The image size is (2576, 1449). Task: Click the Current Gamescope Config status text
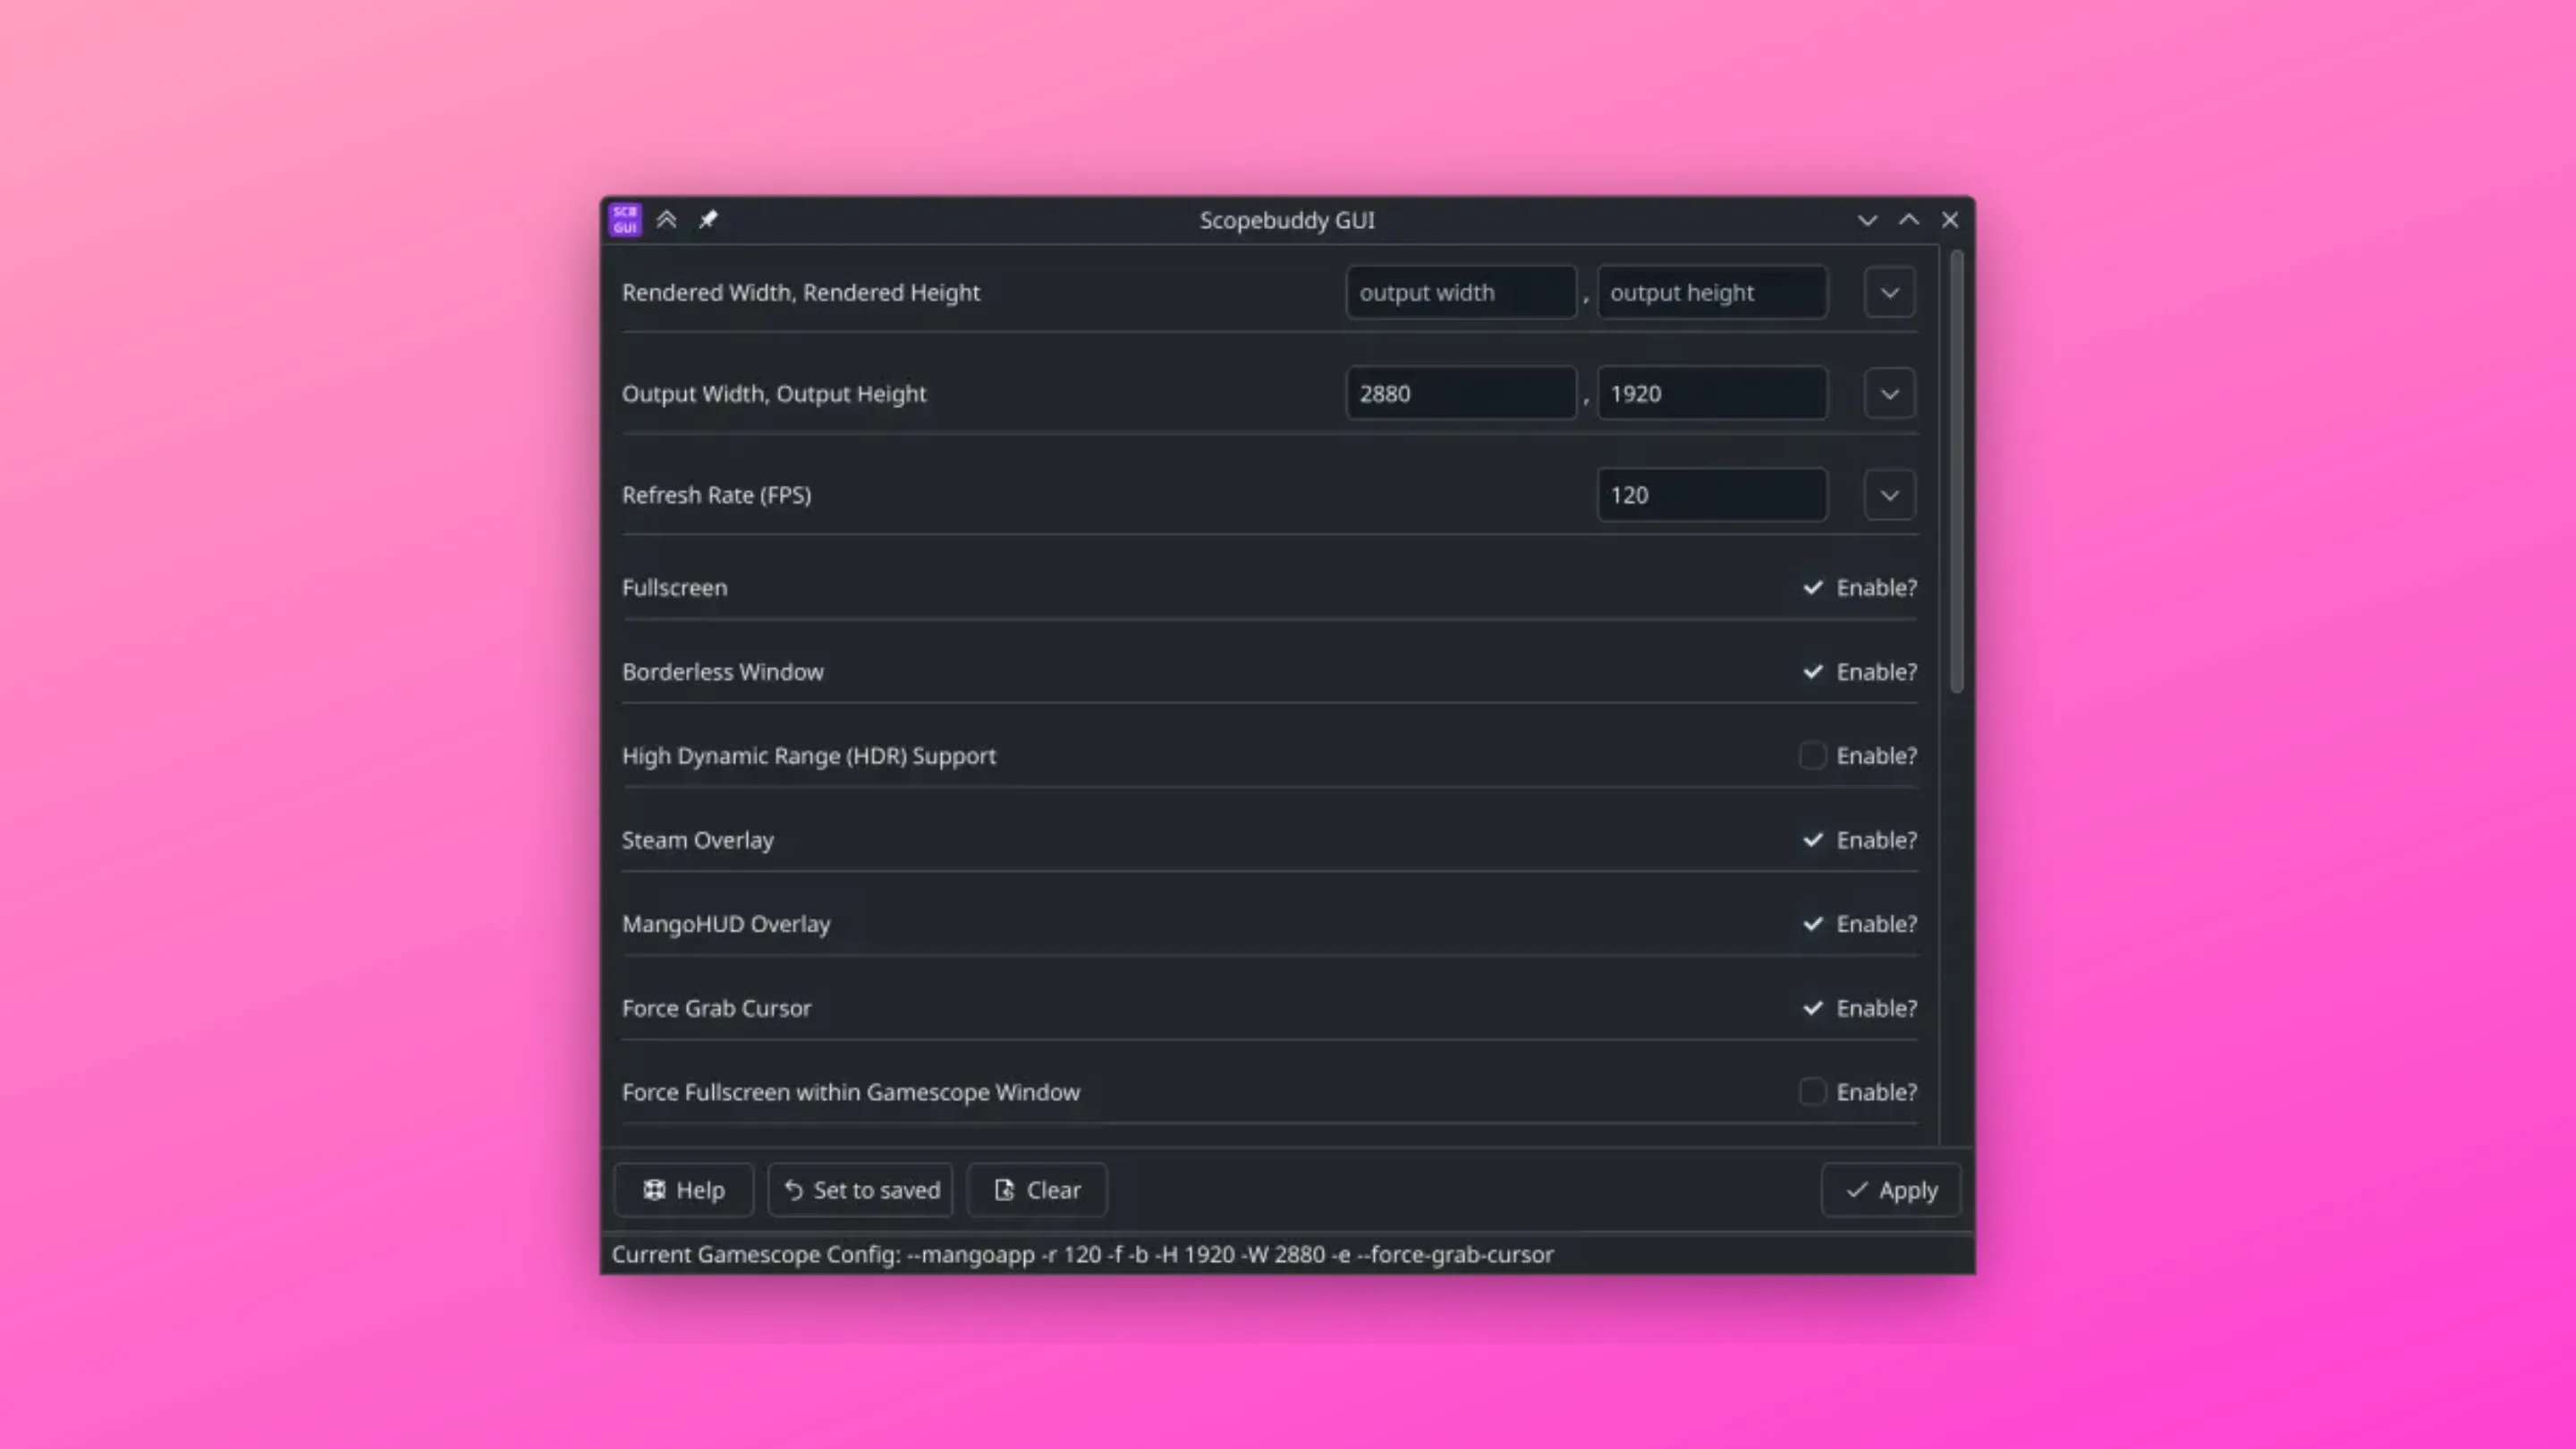coord(1083,1254)
